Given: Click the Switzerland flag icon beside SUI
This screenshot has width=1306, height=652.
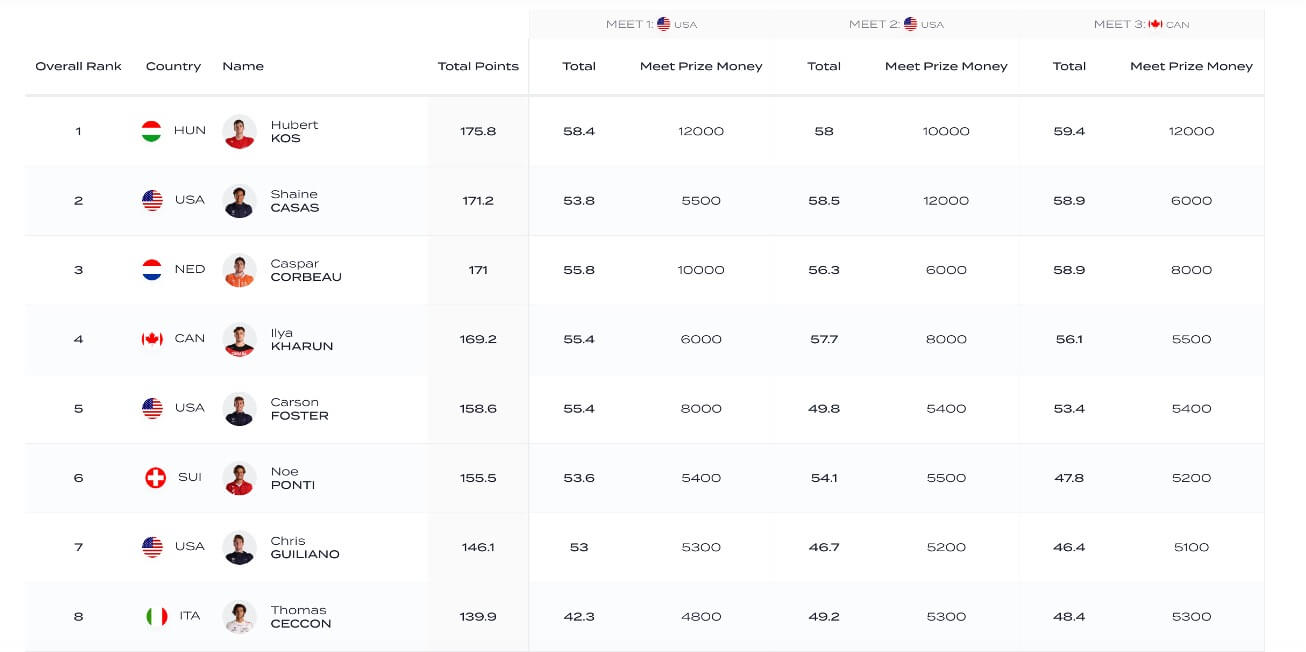Looking at the screenshot, I should point(155,478).
